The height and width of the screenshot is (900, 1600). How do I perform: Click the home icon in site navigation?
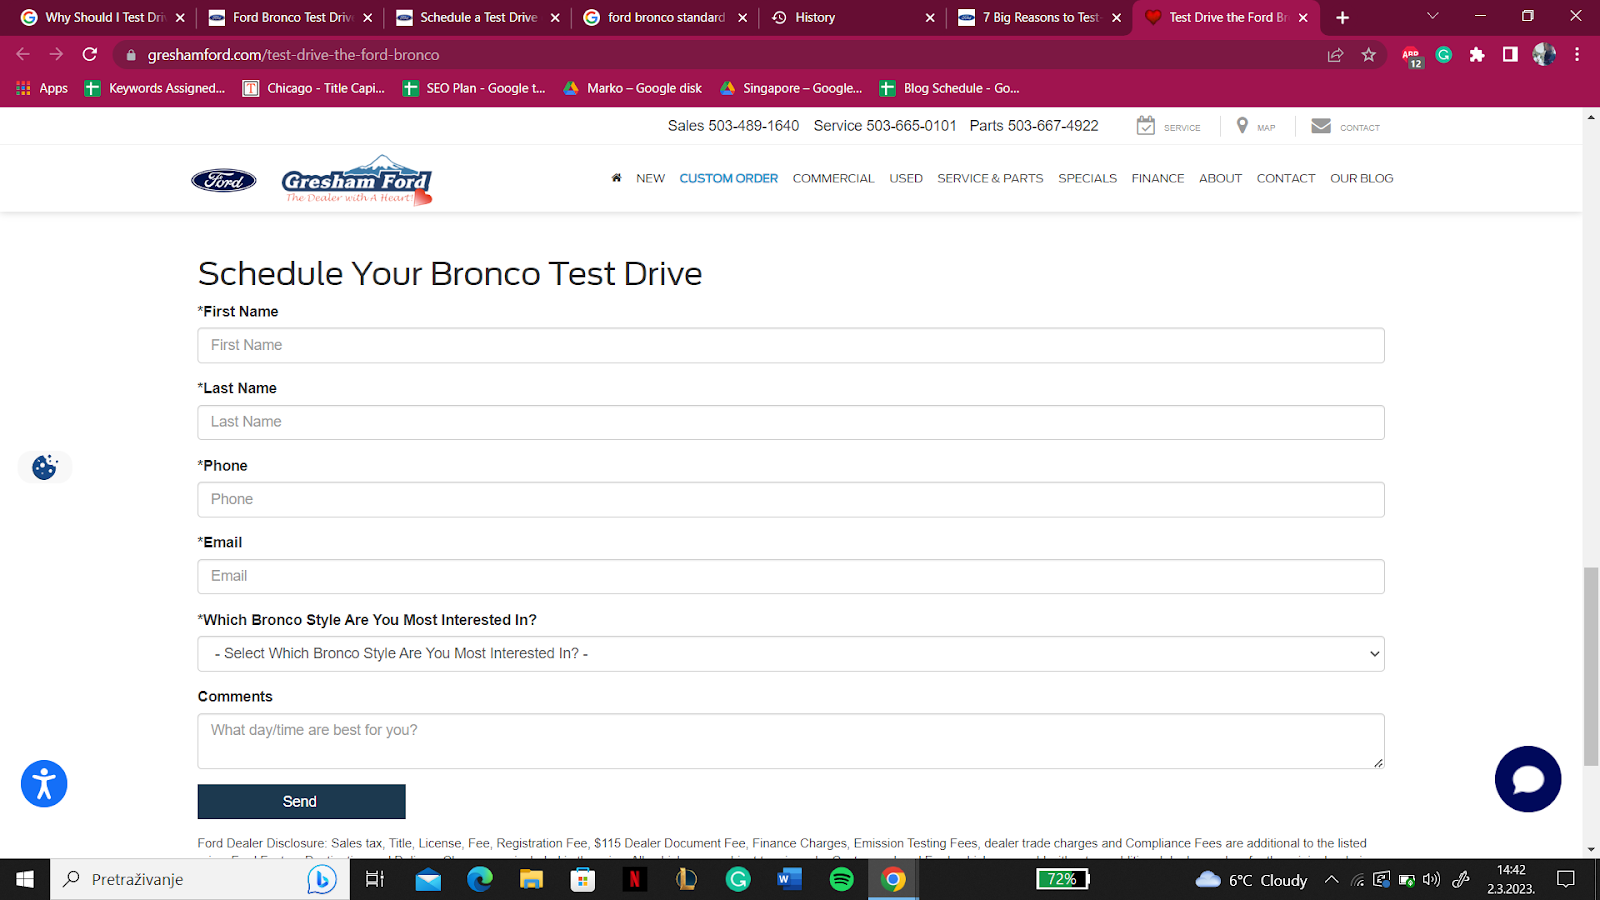coord(616,178)
